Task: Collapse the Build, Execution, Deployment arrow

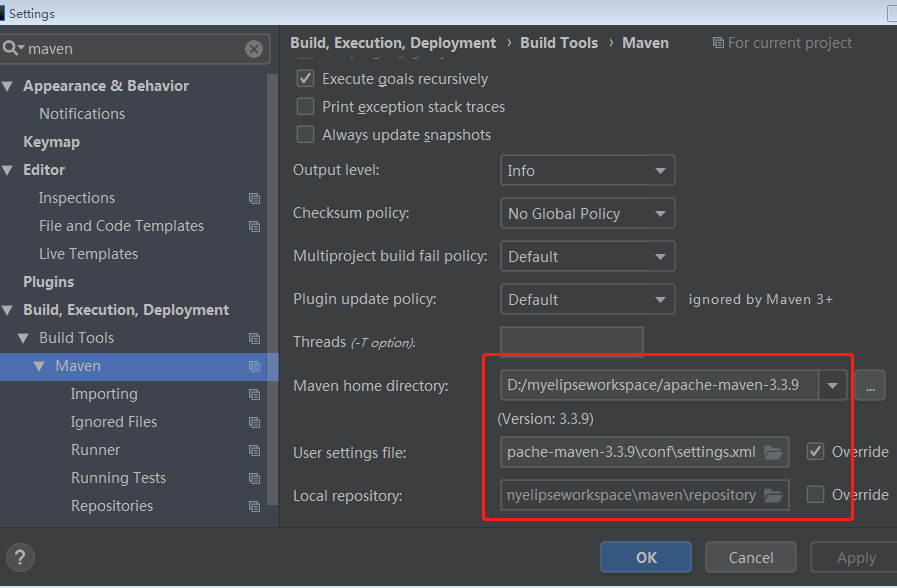Action: coord(7,311)
